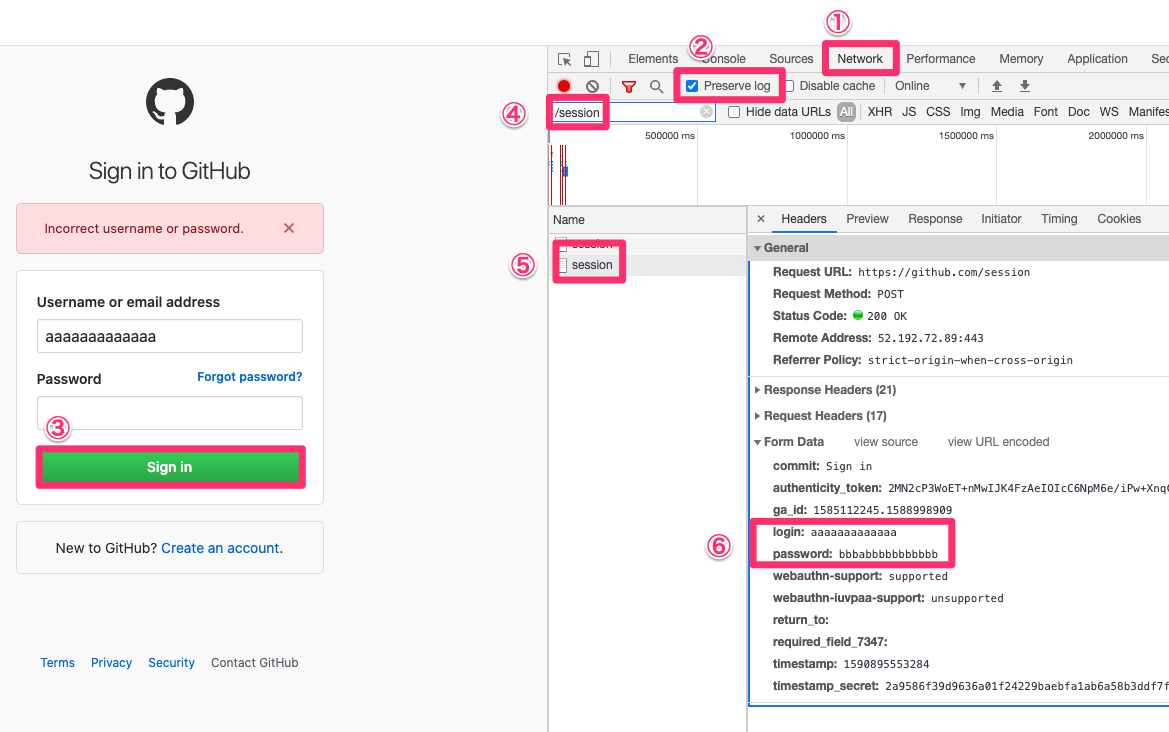This screenshot has width=1169, height=732.
Task: Stop recording network log red button
Action: coord(564,86)
